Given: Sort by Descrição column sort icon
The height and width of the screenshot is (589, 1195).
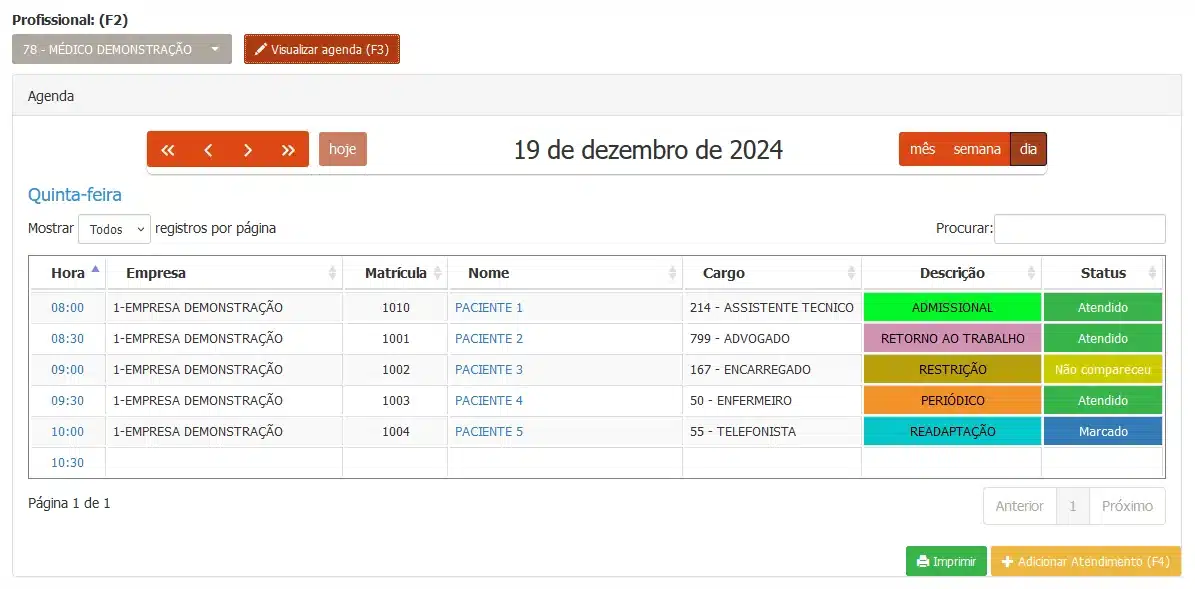Looking at the screenshot, I should tap(1031, 273).
